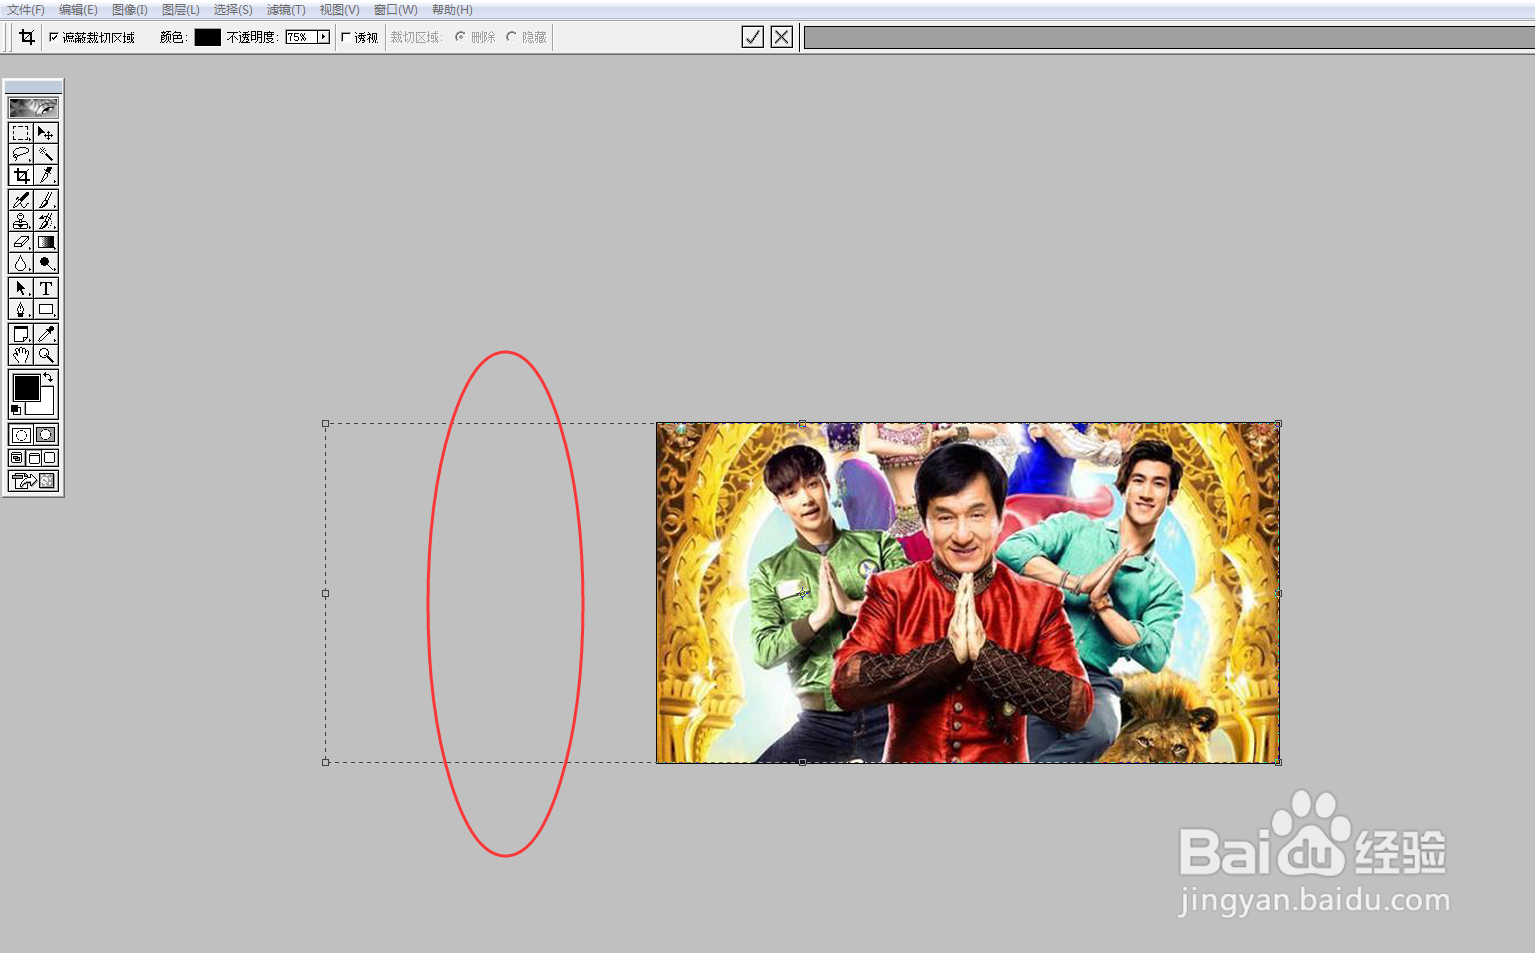Viewport: 1535px width, 953px height.
Task: Select the Rectangular Marquee tool
Action: [21, 133]
